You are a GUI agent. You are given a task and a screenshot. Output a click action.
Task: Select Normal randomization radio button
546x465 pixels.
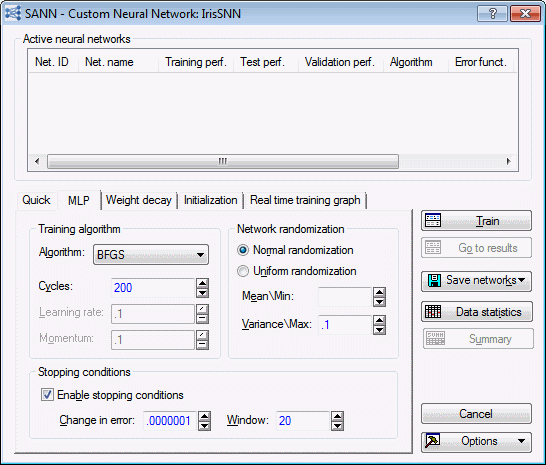[243, 250]
